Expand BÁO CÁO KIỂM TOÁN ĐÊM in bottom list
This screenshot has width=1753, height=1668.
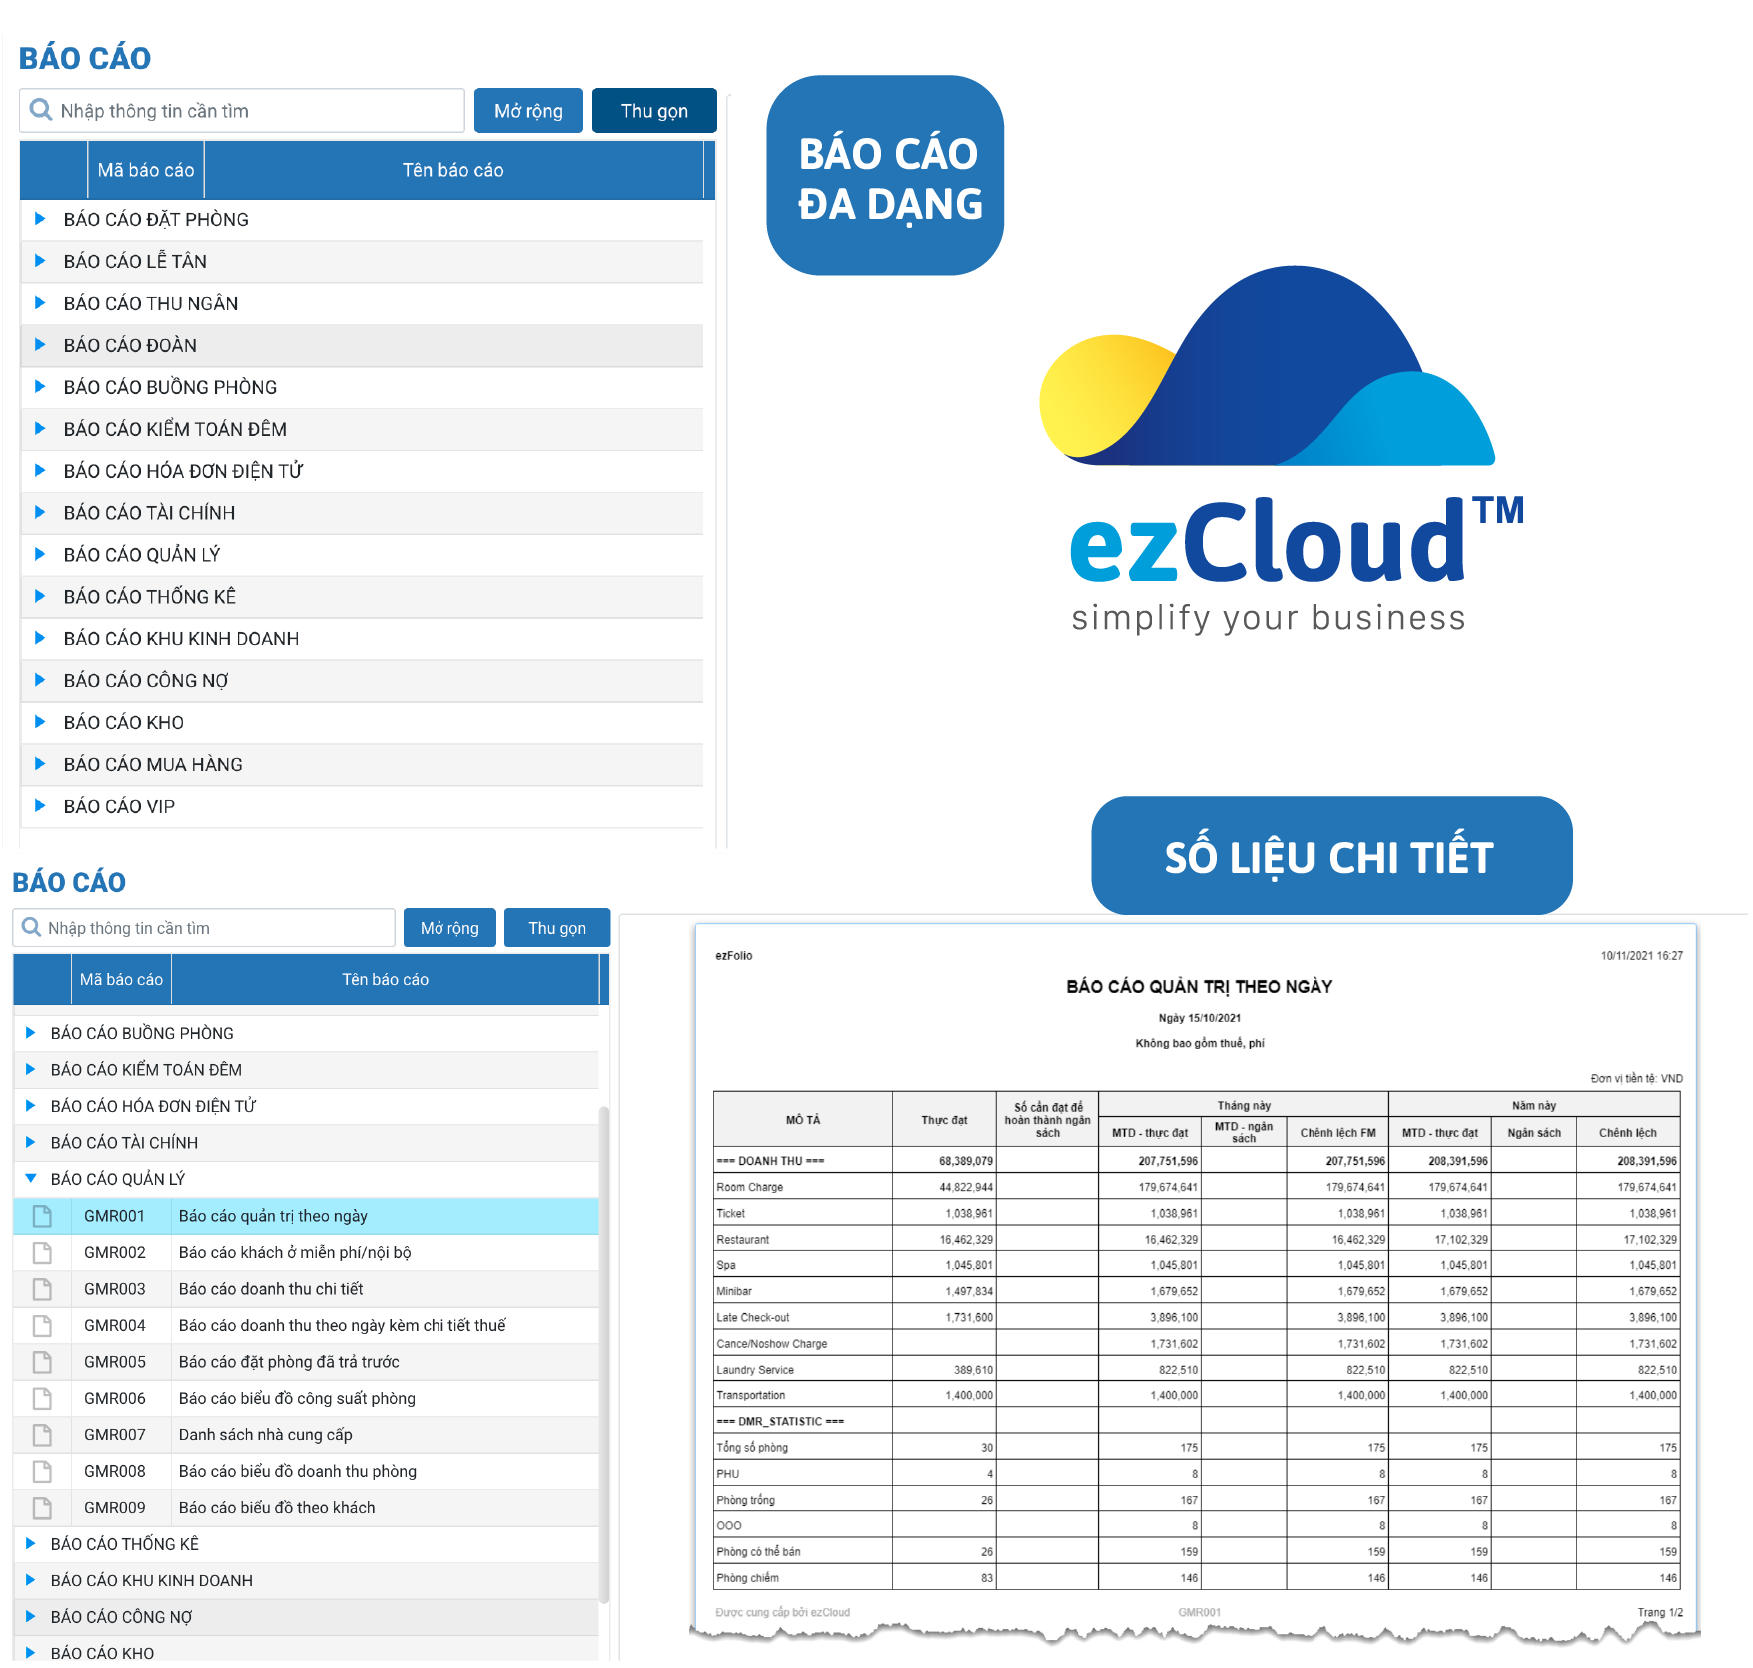[x=31, y=1069]
